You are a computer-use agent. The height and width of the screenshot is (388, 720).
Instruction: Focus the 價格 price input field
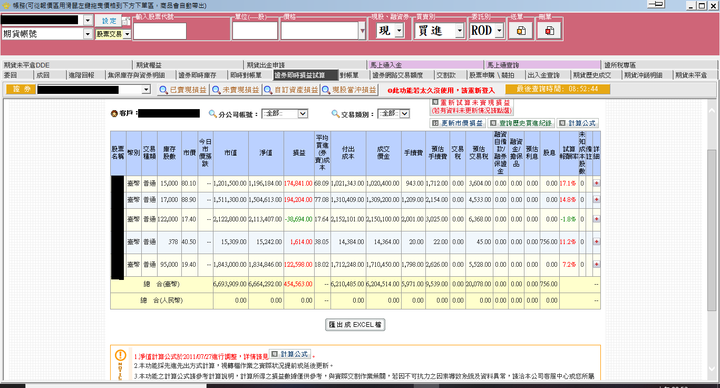coord(320,31)
